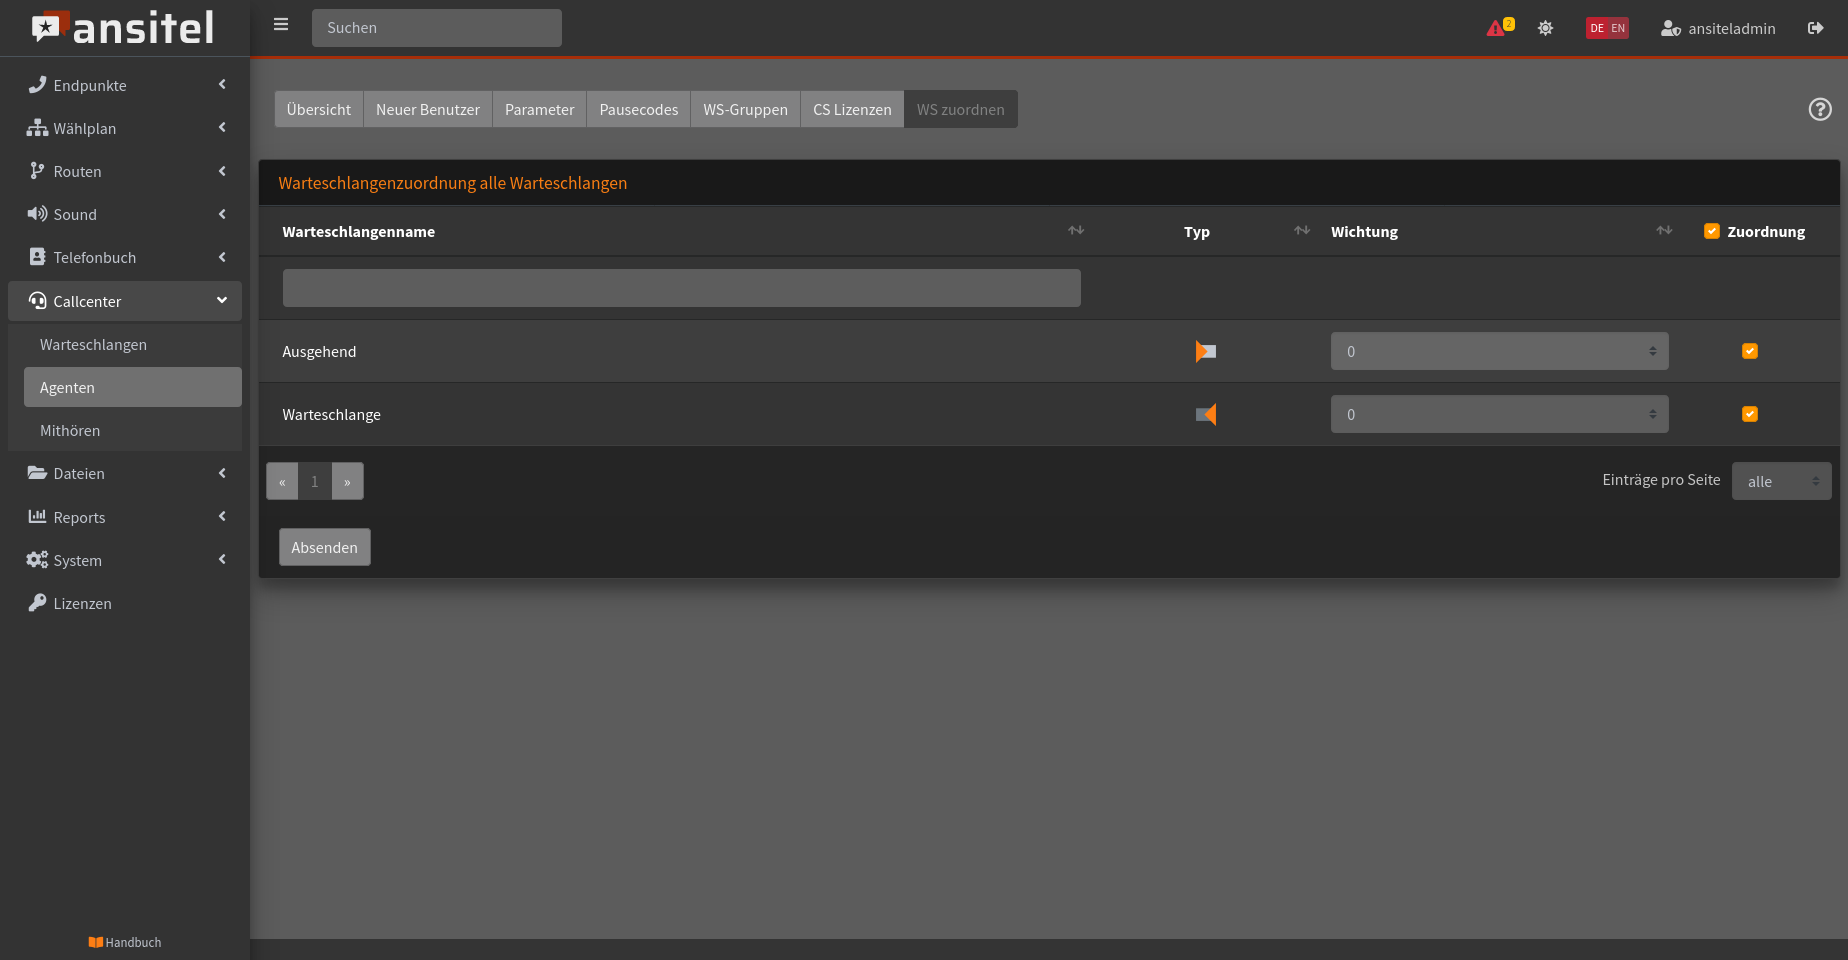Switch to the Pausecodes tab
The image size is (1848, 960).
(638, 110)
